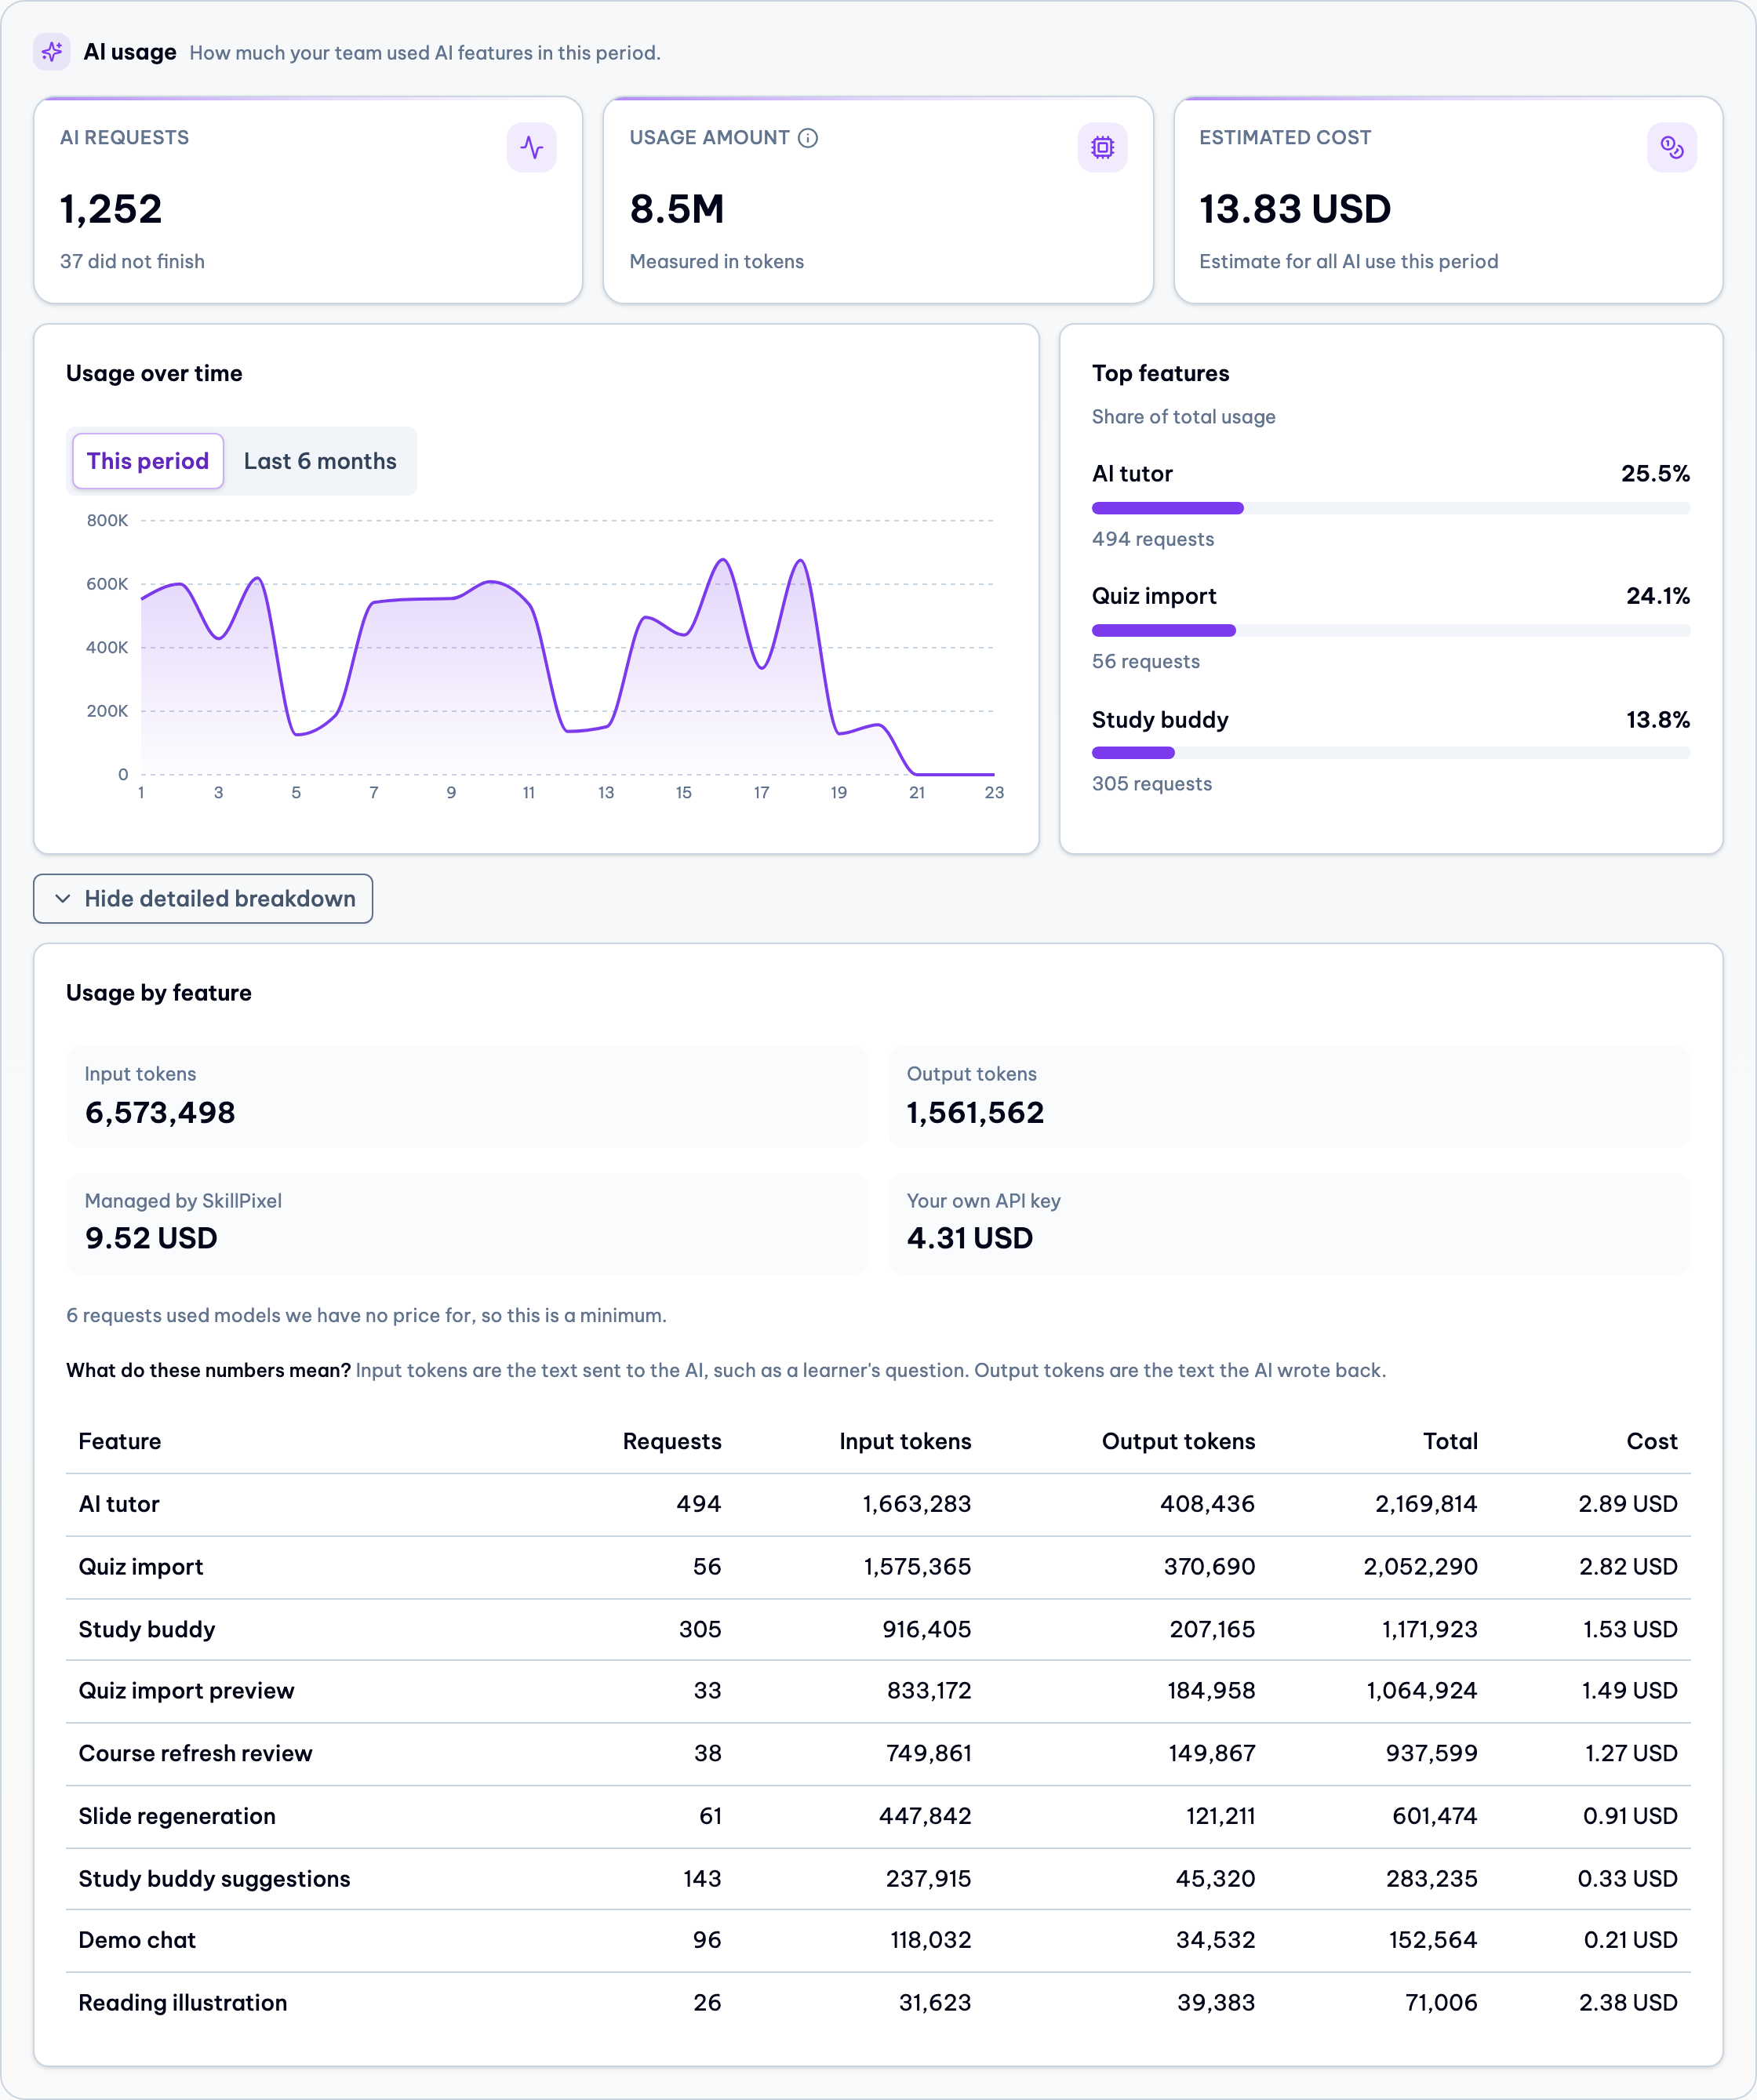Click the 2.89 USD cost for AI tutor
1757x2100 pixels.
tap(1628, 1504)
